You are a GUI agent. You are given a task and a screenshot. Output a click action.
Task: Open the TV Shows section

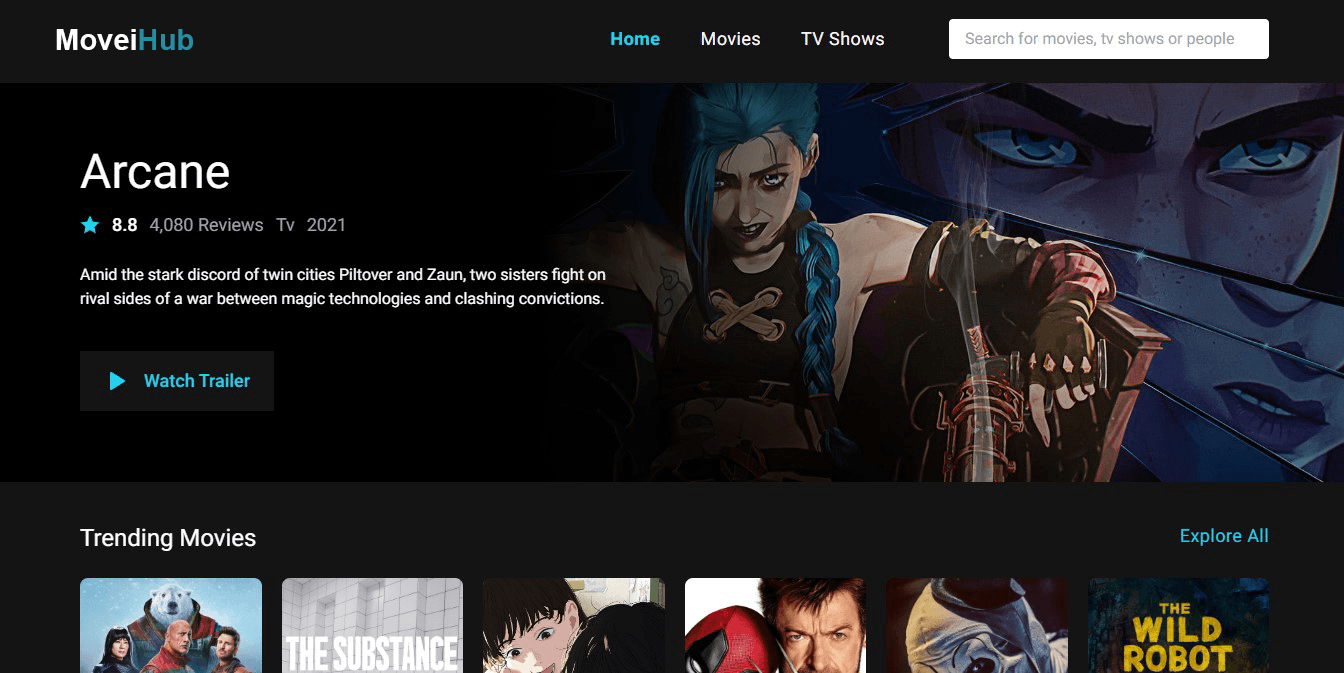click(842, 39)
